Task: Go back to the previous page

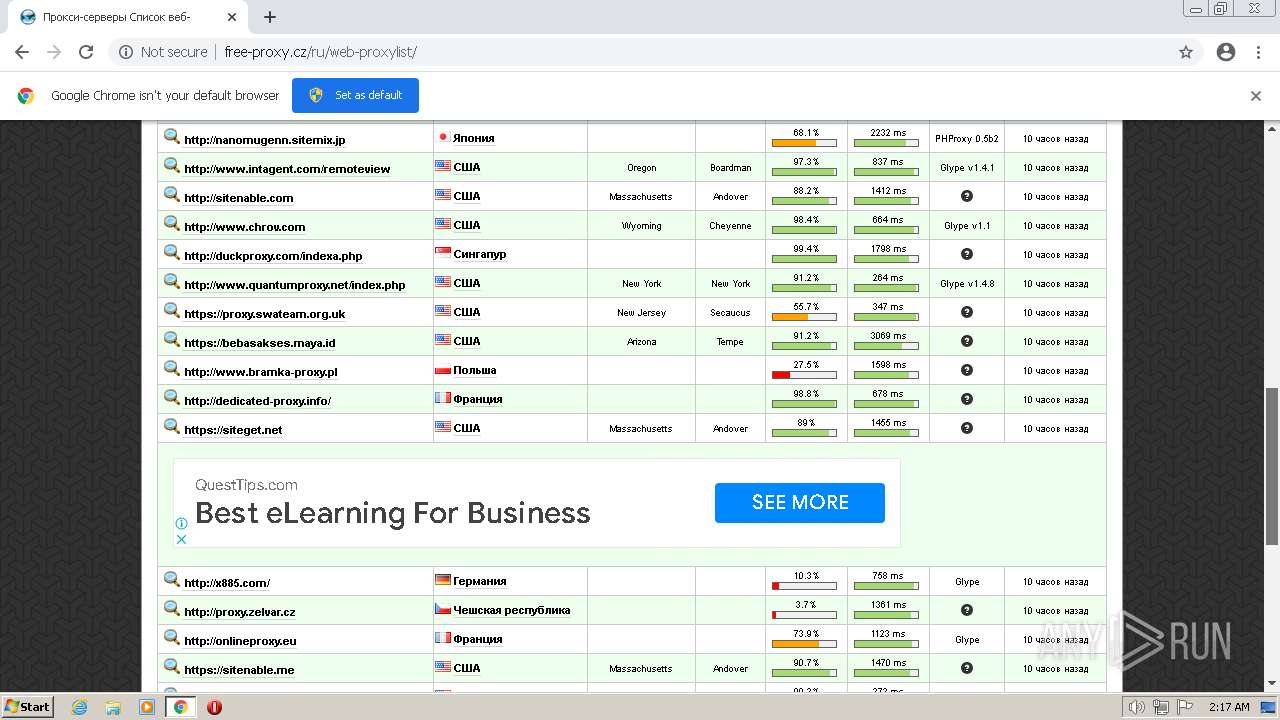Action: point(22,52)
